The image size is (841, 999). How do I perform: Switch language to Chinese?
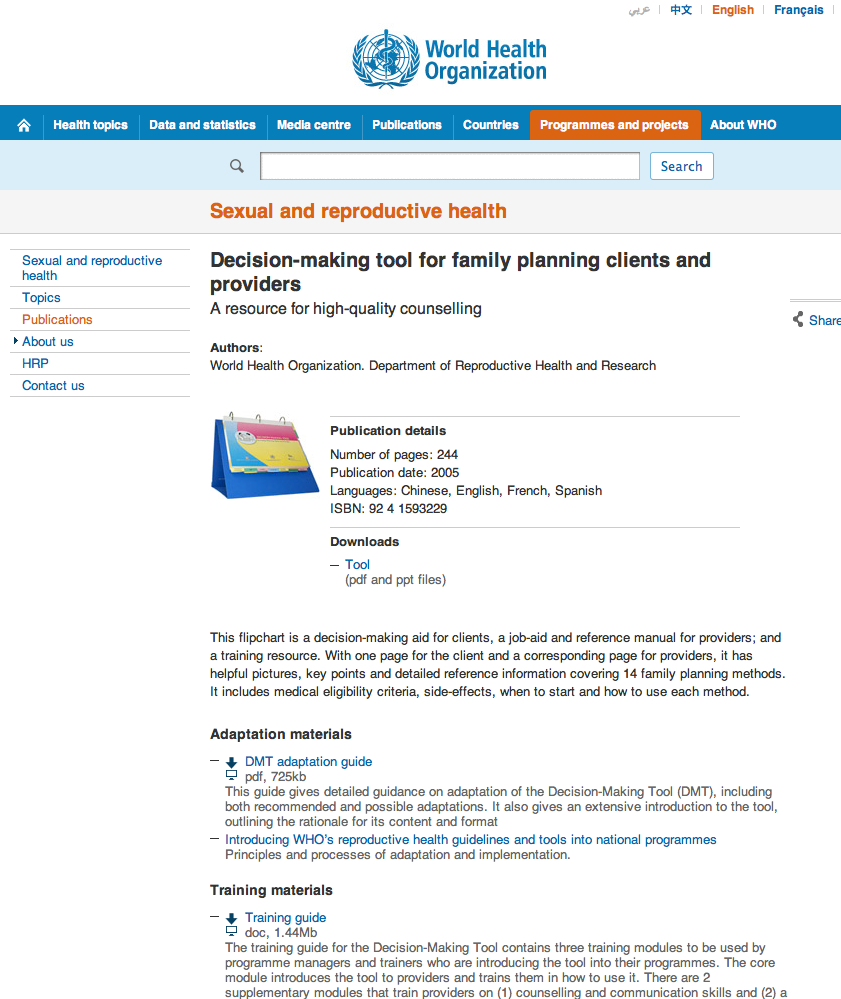[x=680, y=10]
